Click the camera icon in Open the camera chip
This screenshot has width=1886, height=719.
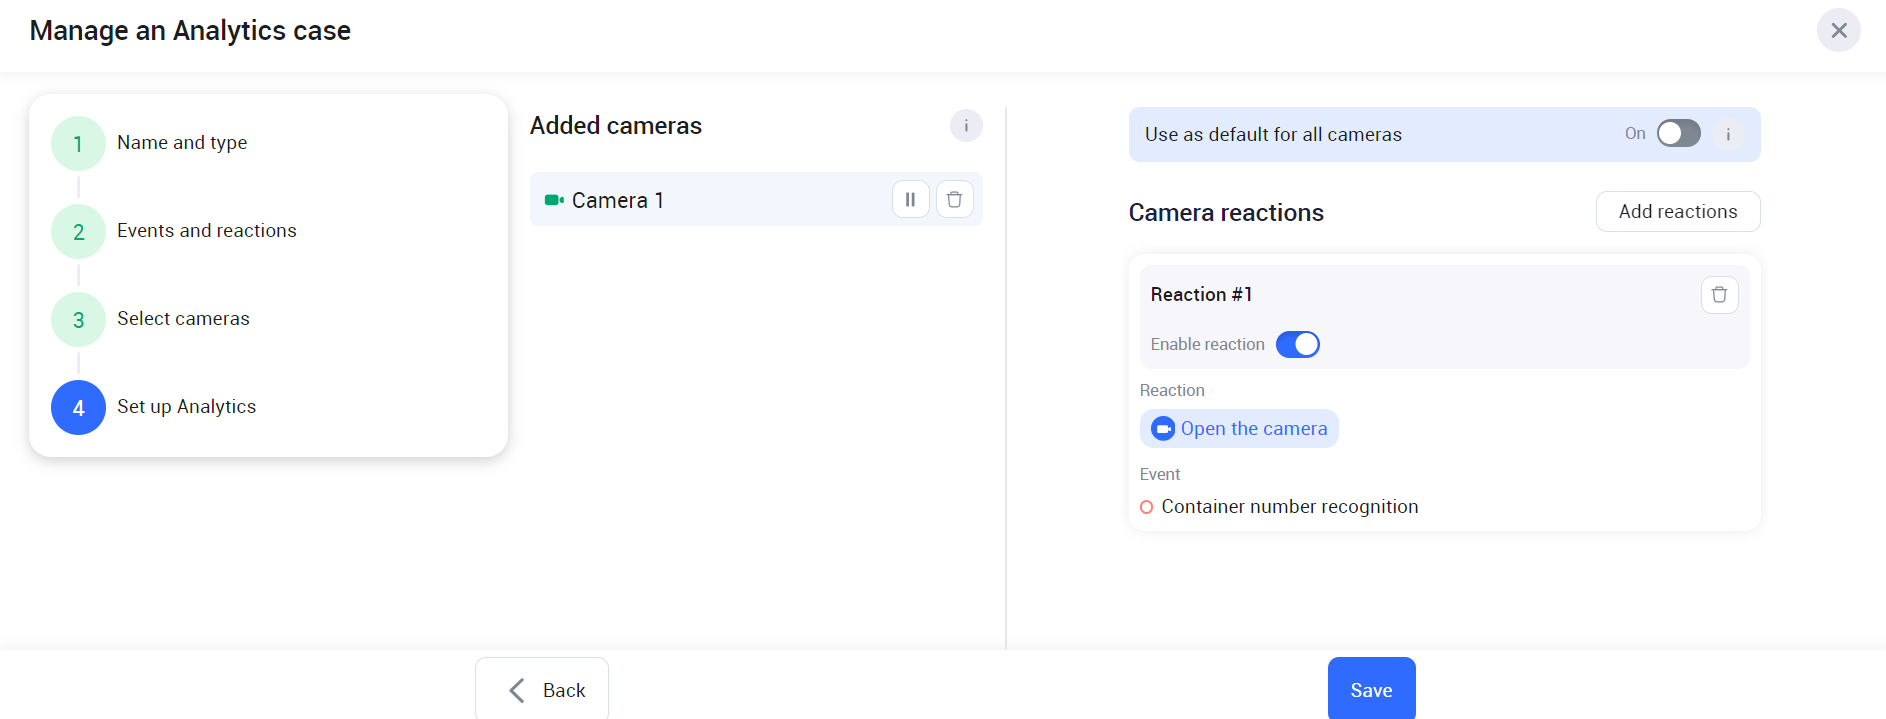click(x=1162, y=429)
